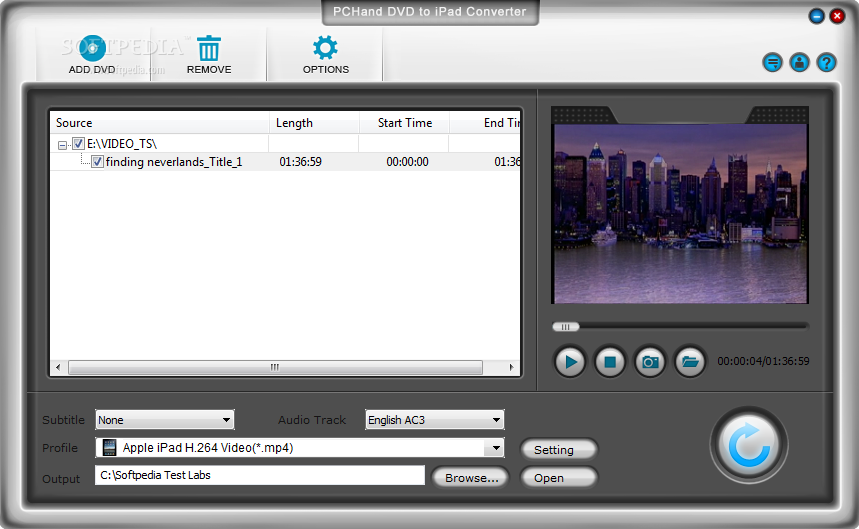Click the preview seek slider handle

pos(565,327)
